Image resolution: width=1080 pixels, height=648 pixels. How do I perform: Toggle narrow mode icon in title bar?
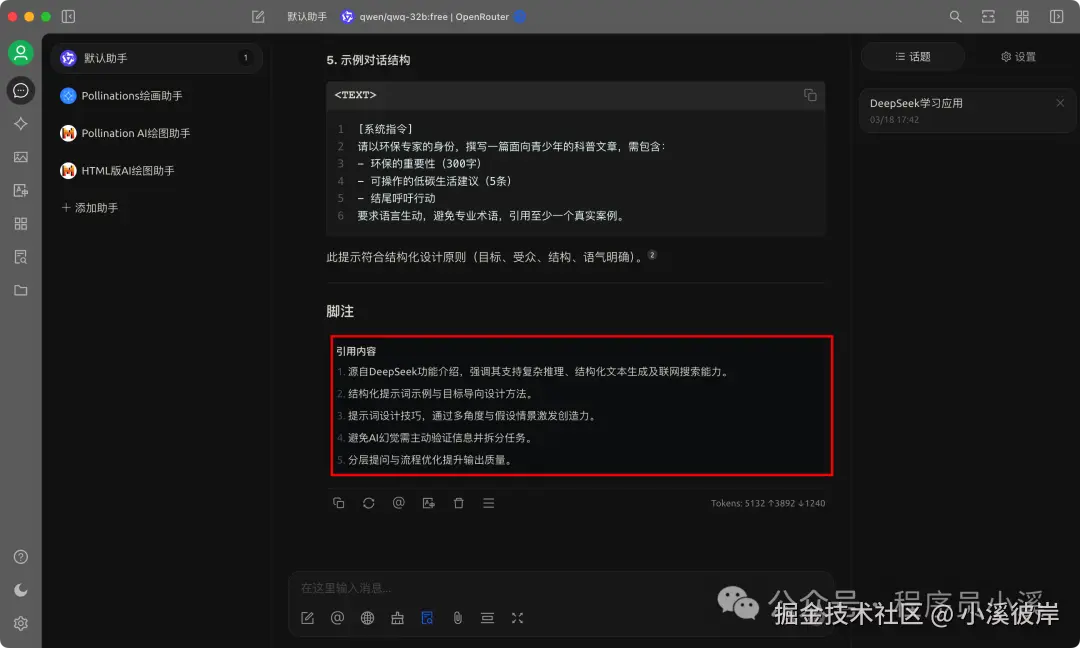pos(988,17)
